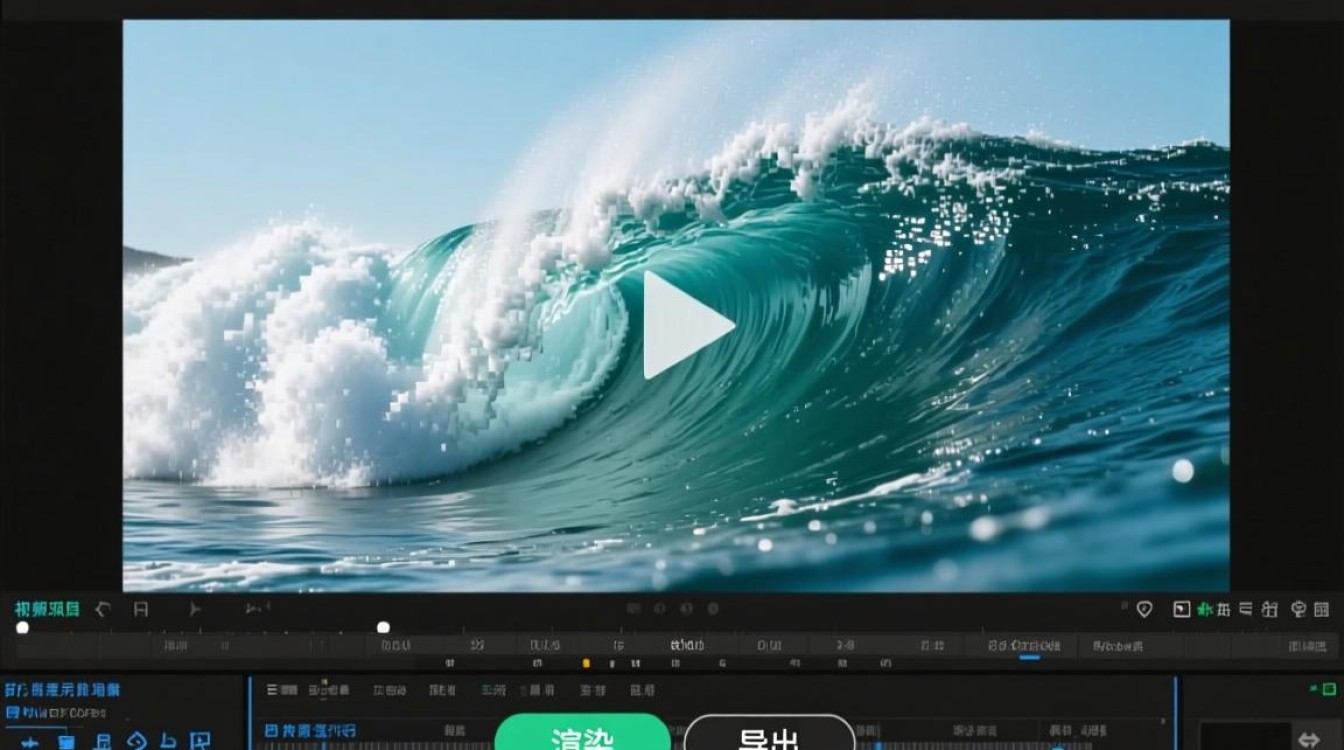1344x750 pixels.
Task: Click the green icon in the right timeline toolbar
Action: (1206, 609)
